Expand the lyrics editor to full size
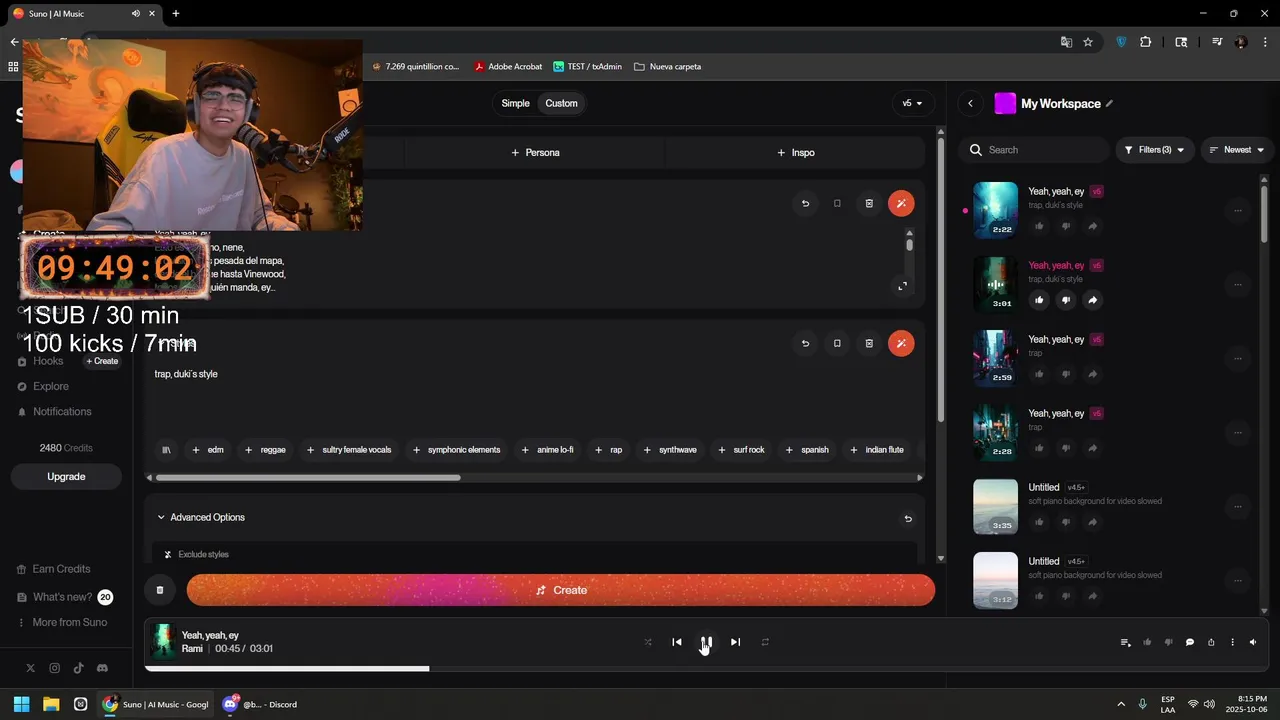 (x=902, y=286)
